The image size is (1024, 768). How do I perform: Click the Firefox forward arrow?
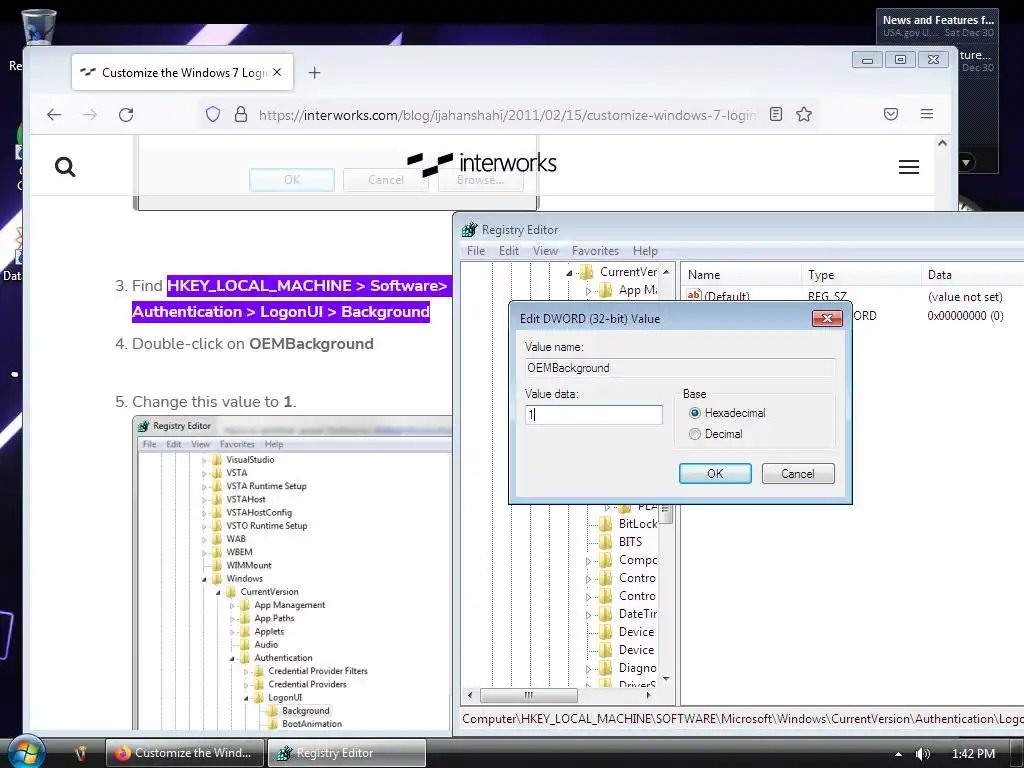click(x=90, y=115)
